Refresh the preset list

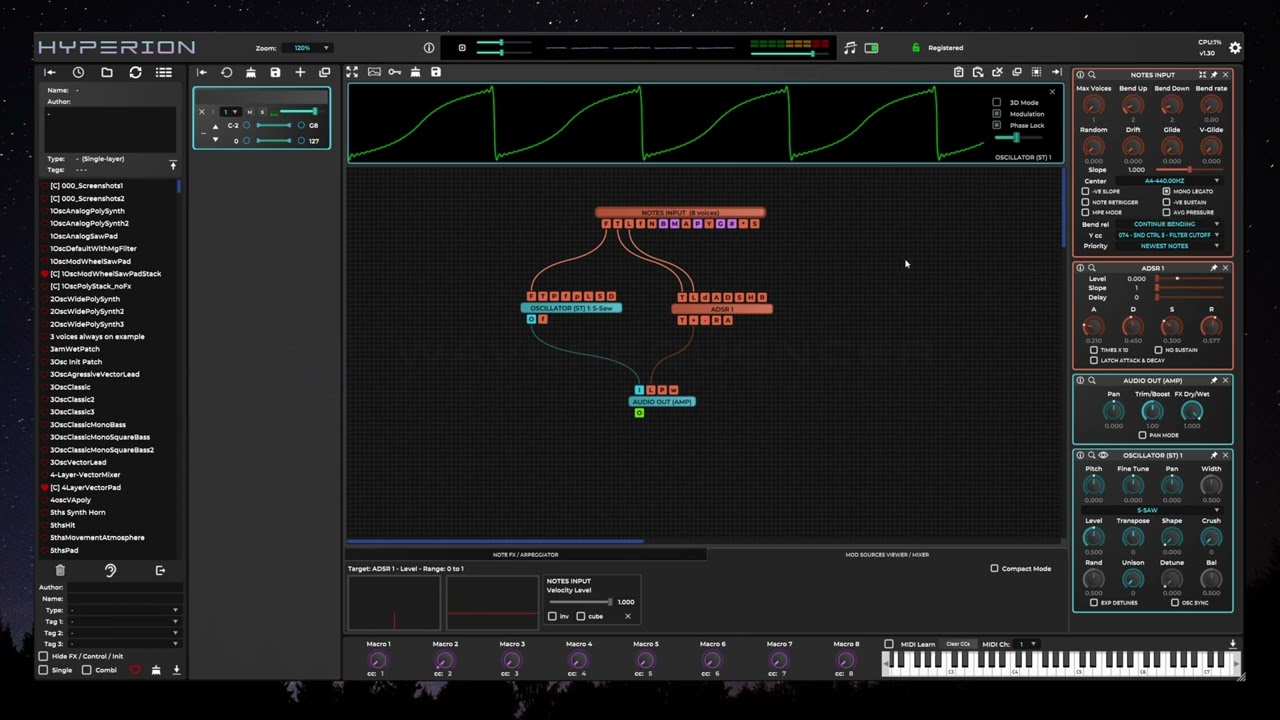click(x=135, y=72)
